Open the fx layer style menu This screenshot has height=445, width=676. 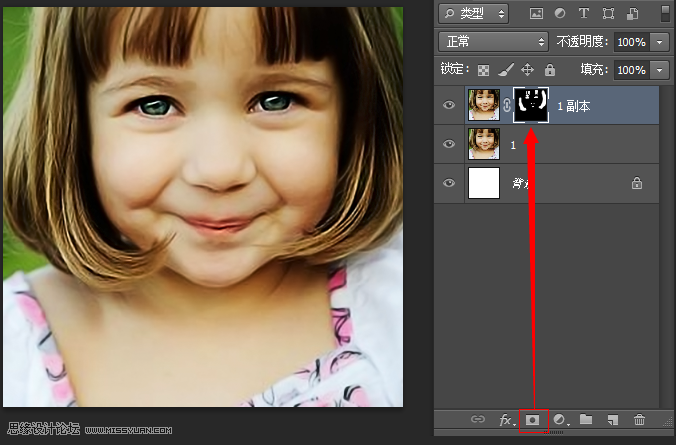point(506,420)
